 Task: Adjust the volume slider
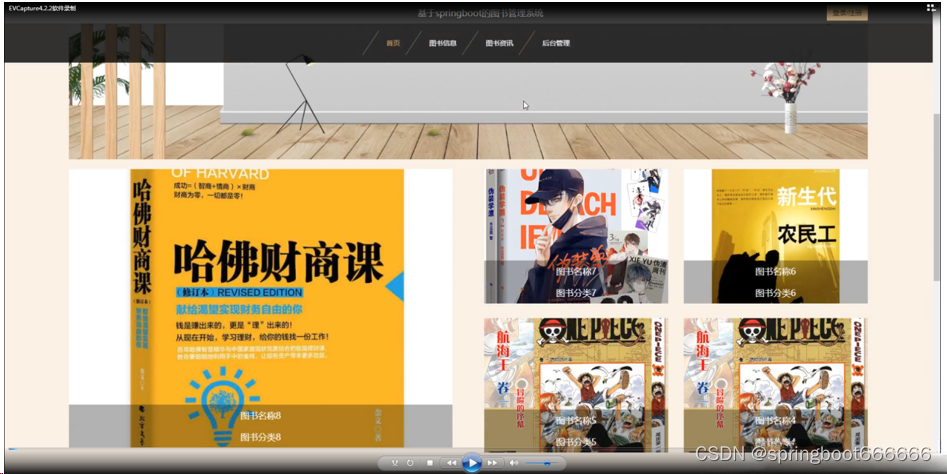point(542,463)
